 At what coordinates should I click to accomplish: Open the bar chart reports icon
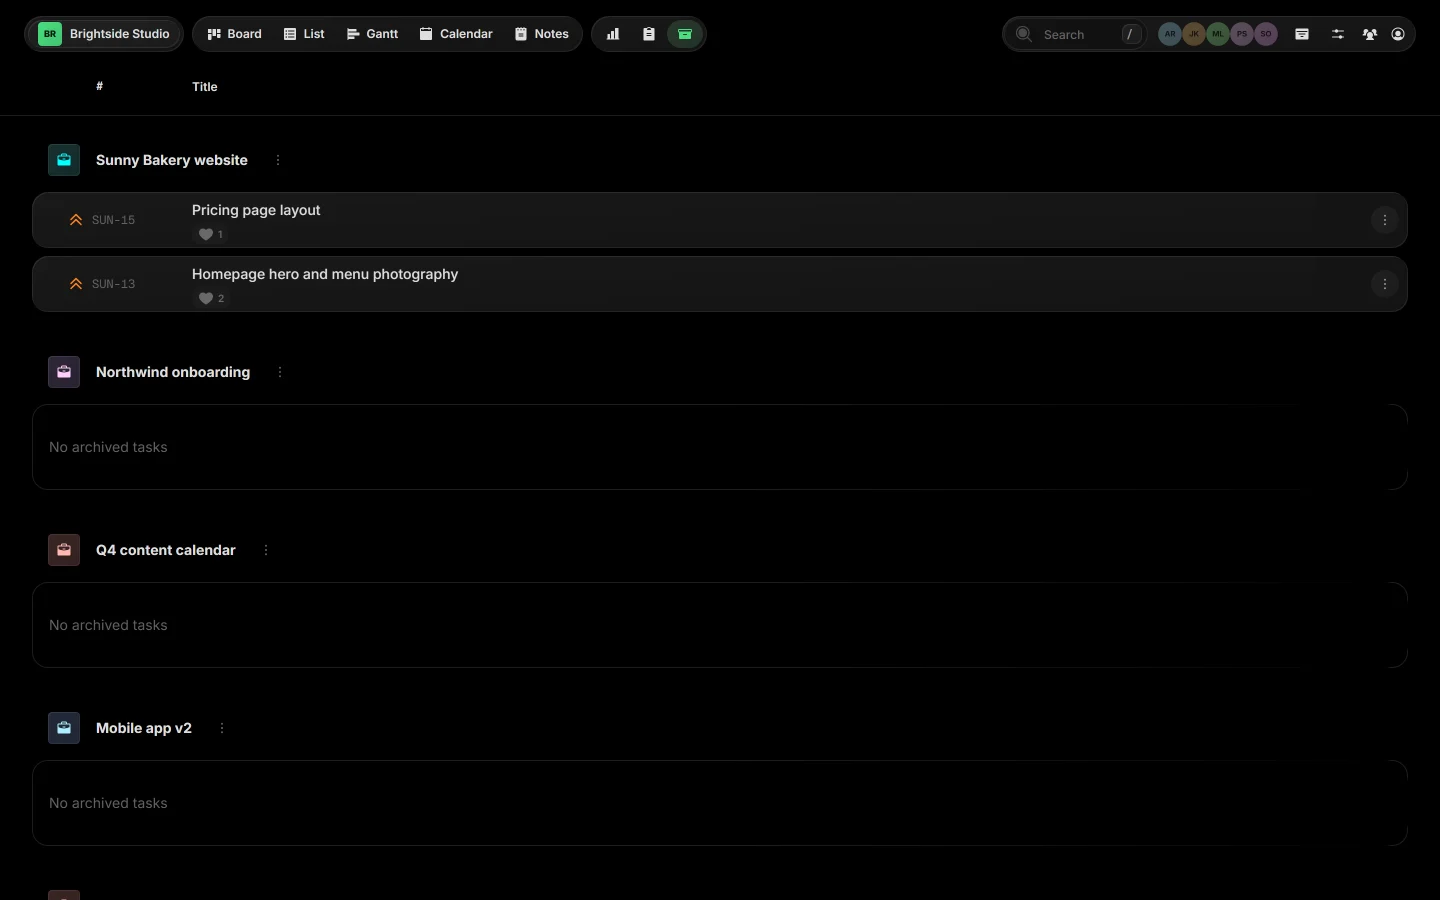[613, 34]
